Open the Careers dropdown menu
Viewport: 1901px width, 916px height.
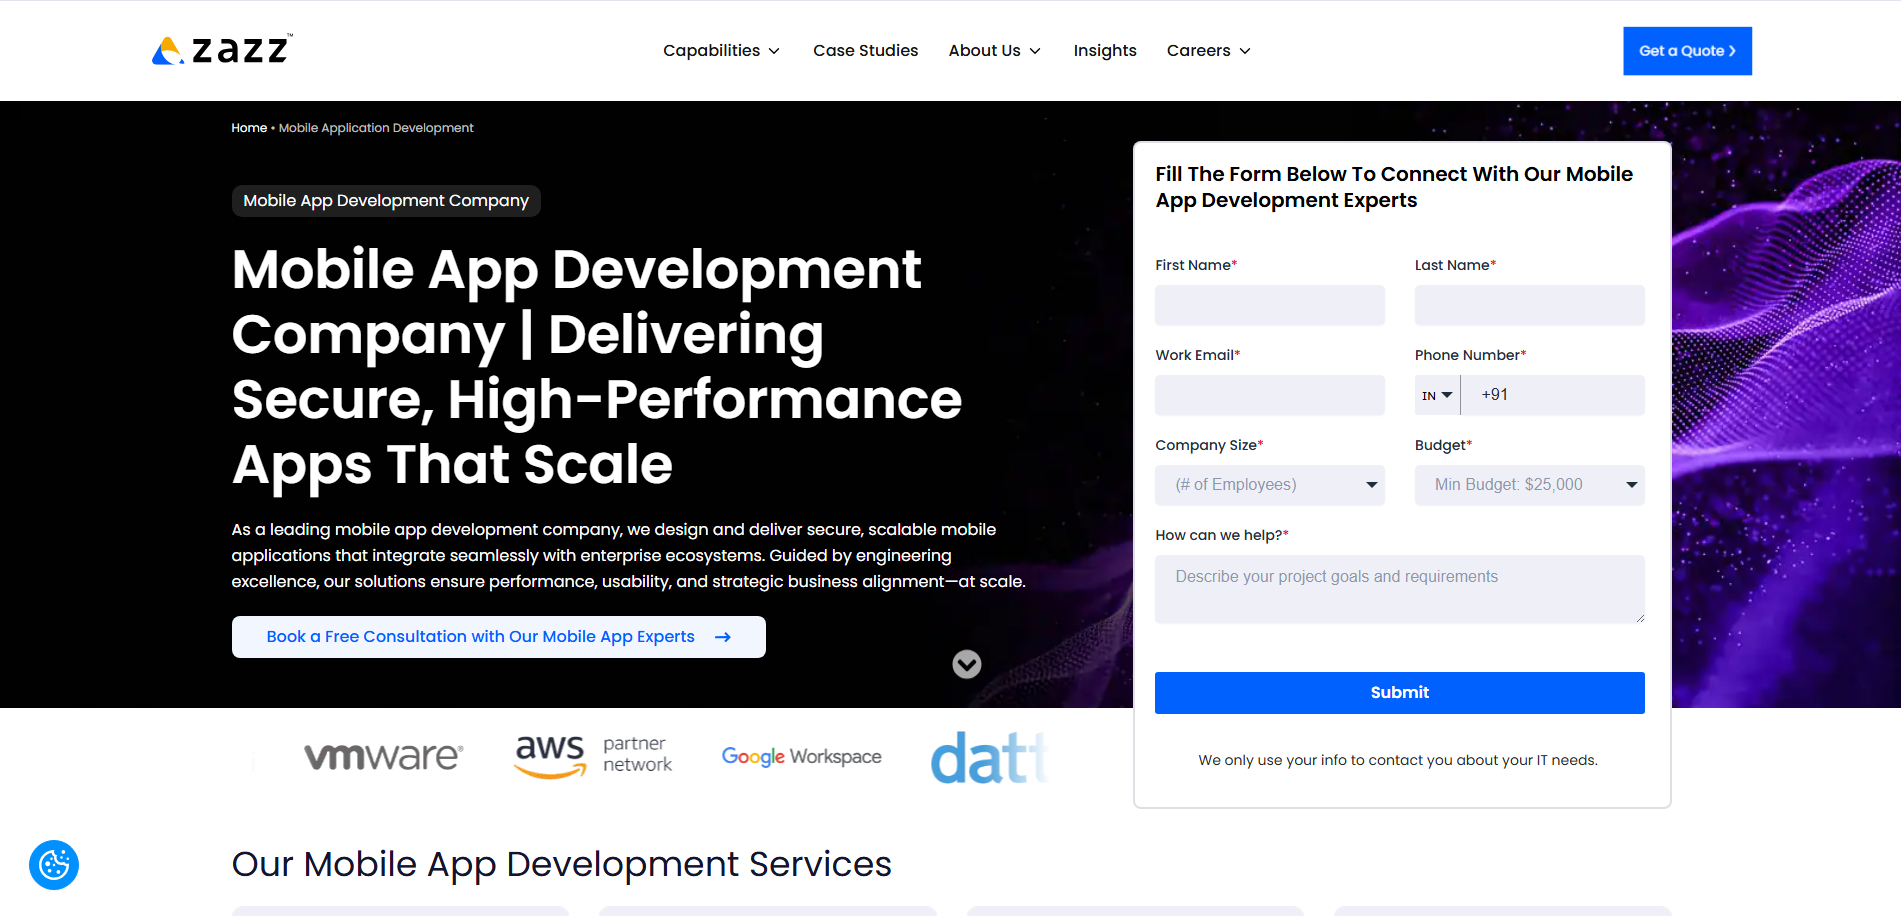1208,51
